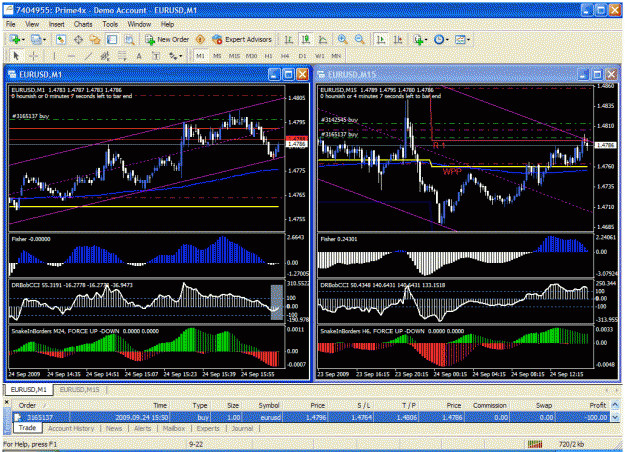Select order row 3165137 in Trade list
625x452 pixels.
(x=311, y=417)
